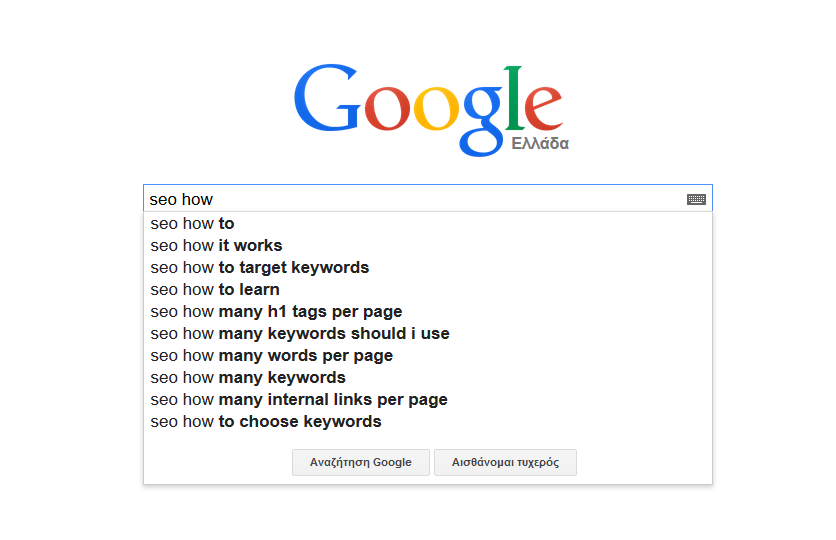Pick 'seo how to choose keywords' suggestion
The image size is (836, 540).
[428, 421]
